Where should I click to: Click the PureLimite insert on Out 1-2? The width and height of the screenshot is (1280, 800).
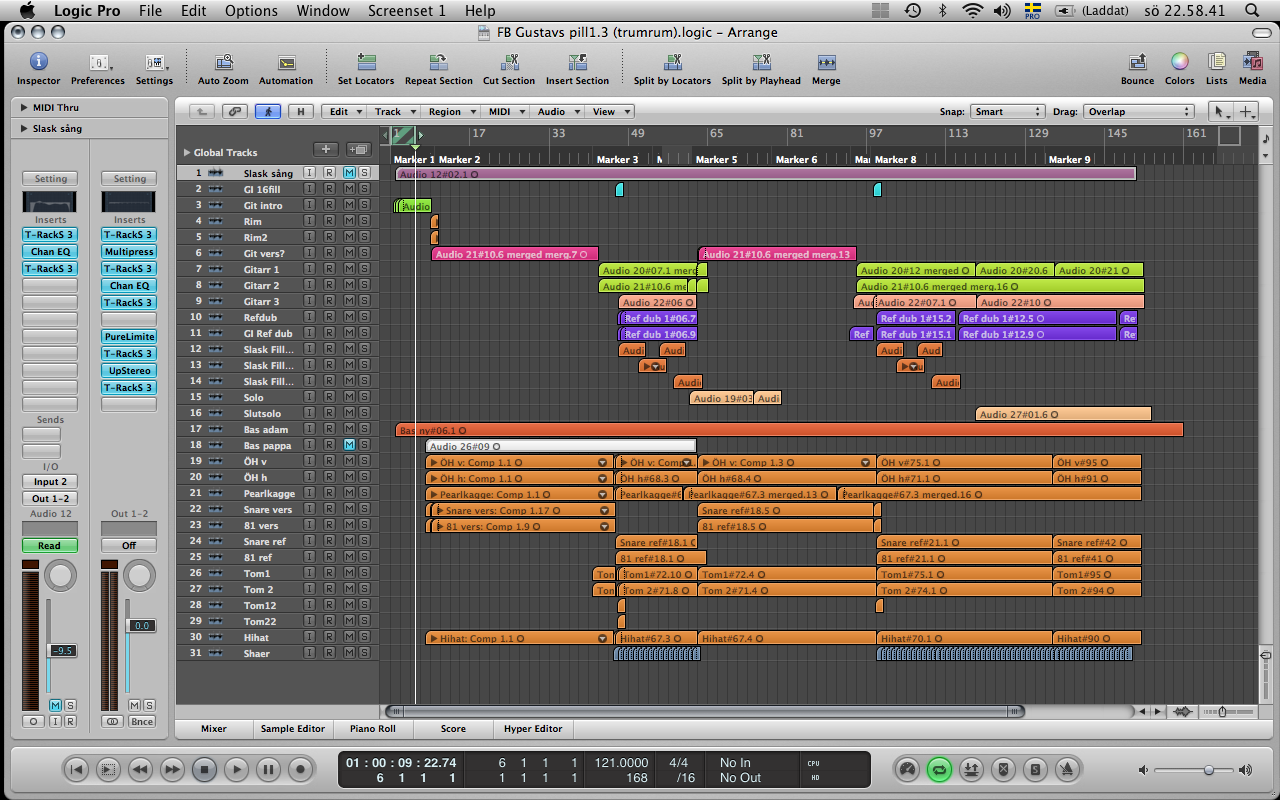tap(129, 337)
